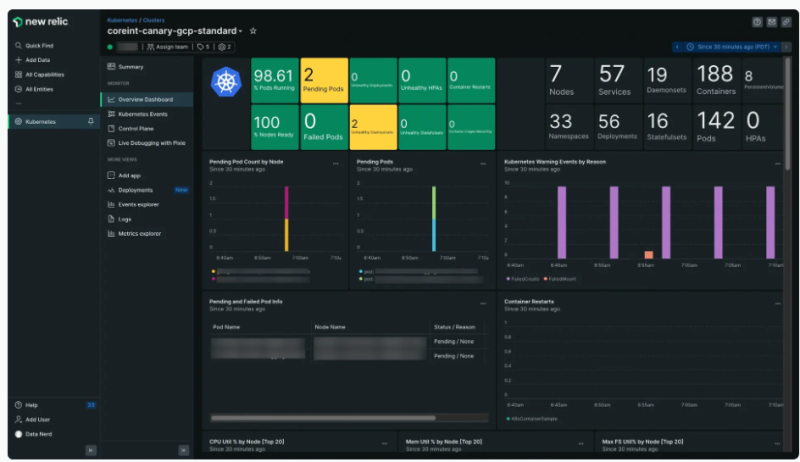Sort table by Status / Reason column

point(454,327)
